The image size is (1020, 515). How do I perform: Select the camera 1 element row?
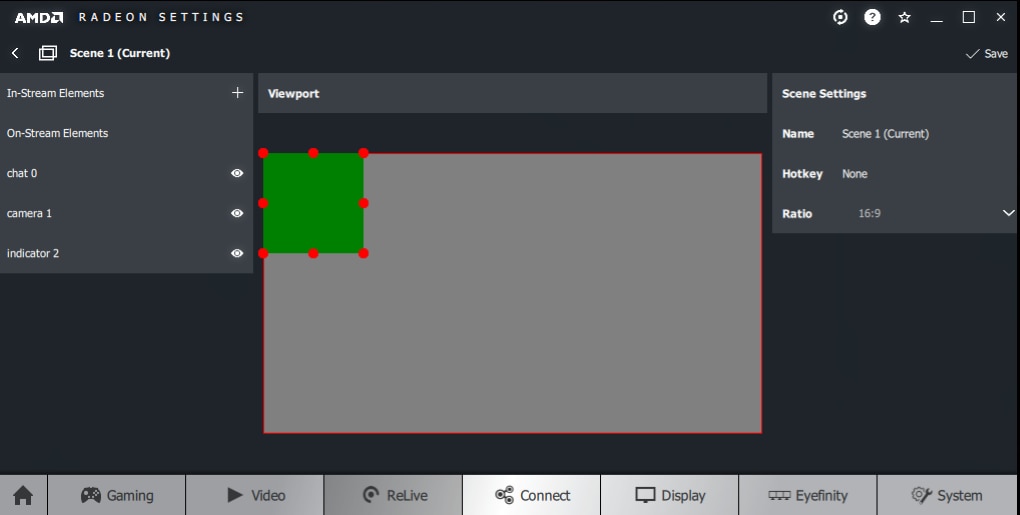[x=126, y=213]
